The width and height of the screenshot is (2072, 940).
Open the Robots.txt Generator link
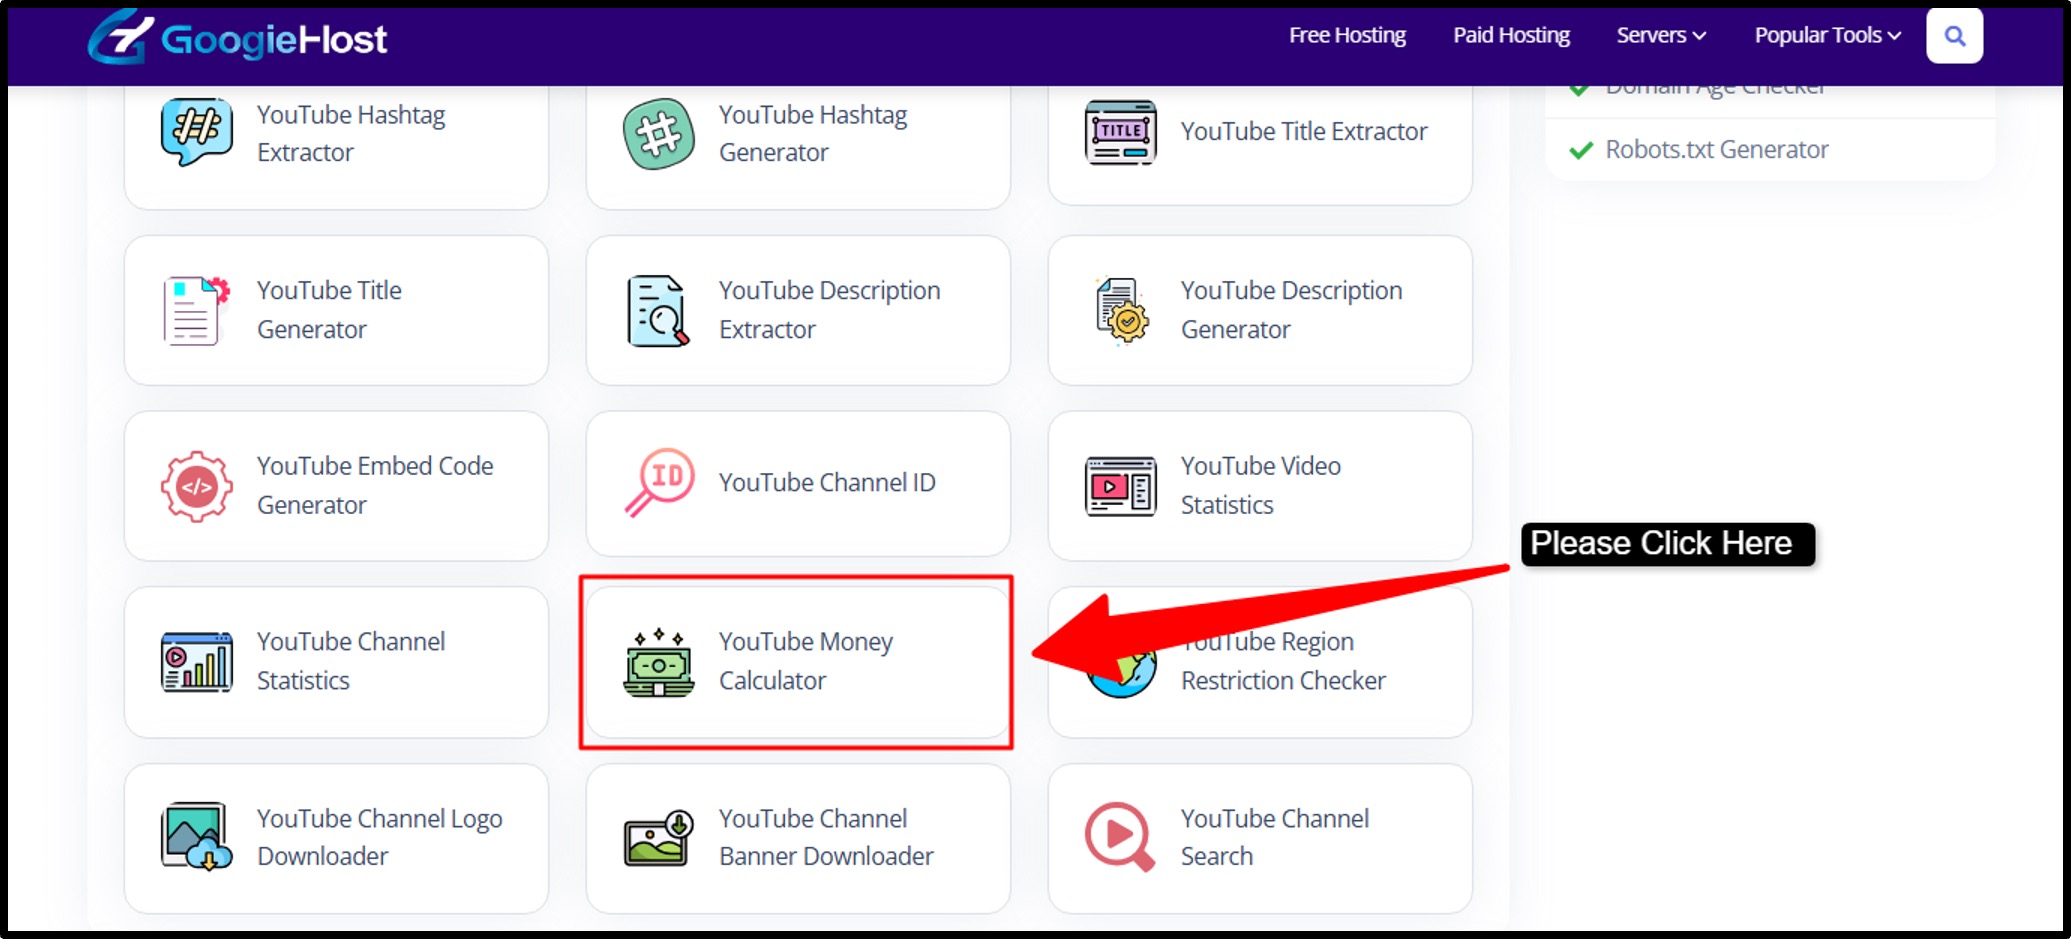(1716, 150)
